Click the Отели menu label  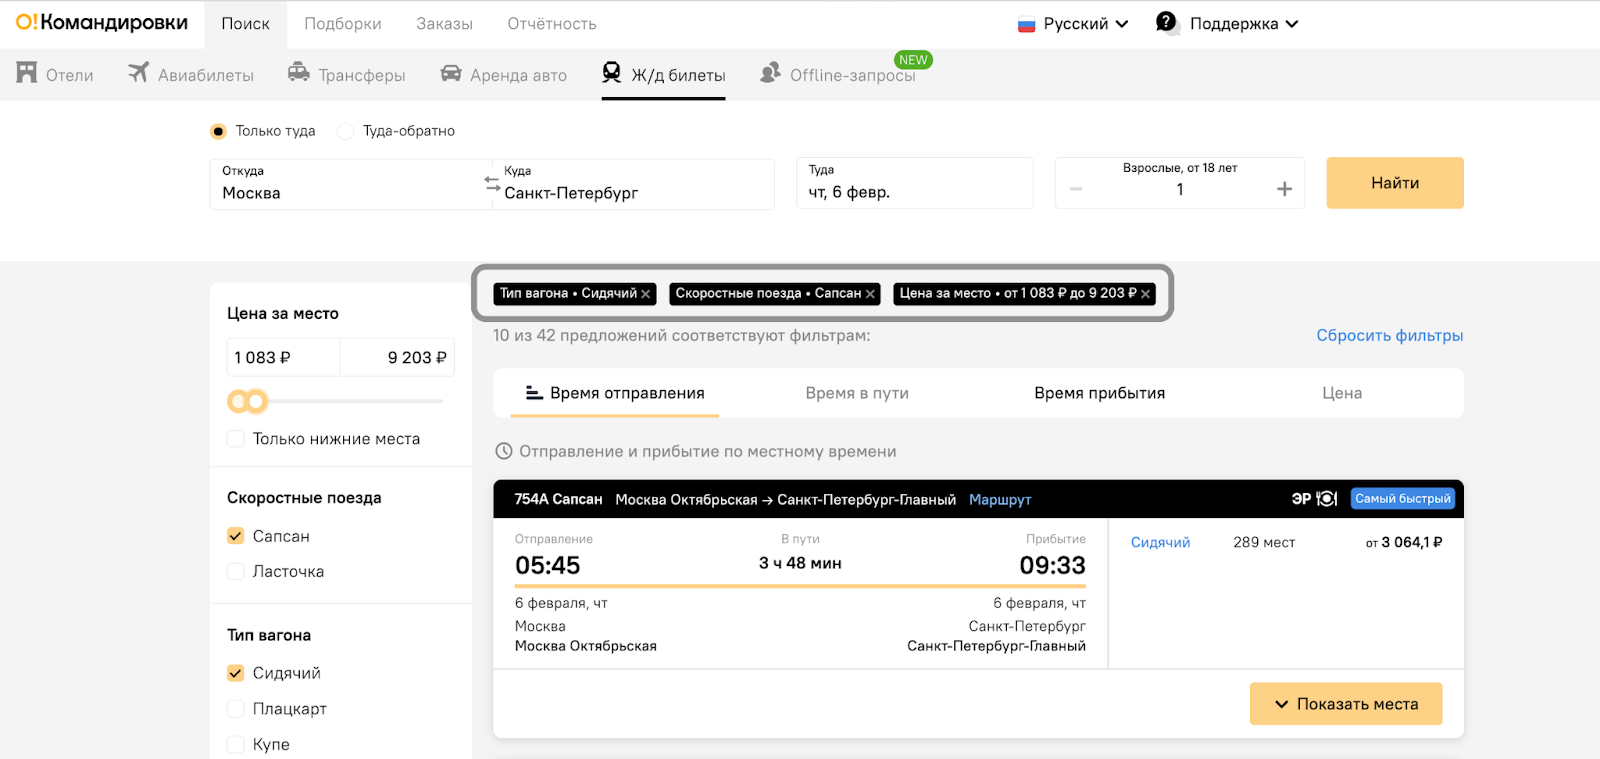click(x=70, y=75)
